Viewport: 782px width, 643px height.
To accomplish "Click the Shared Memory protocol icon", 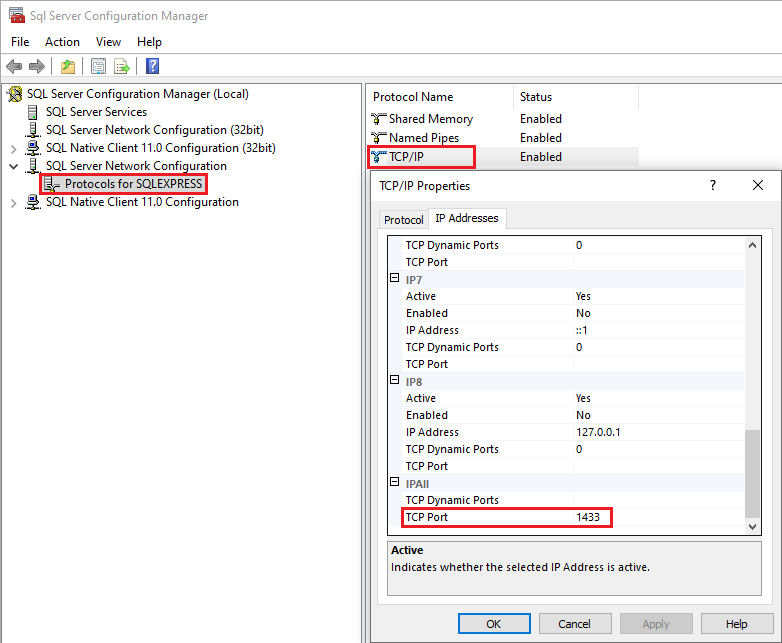I will click(379, 119).
